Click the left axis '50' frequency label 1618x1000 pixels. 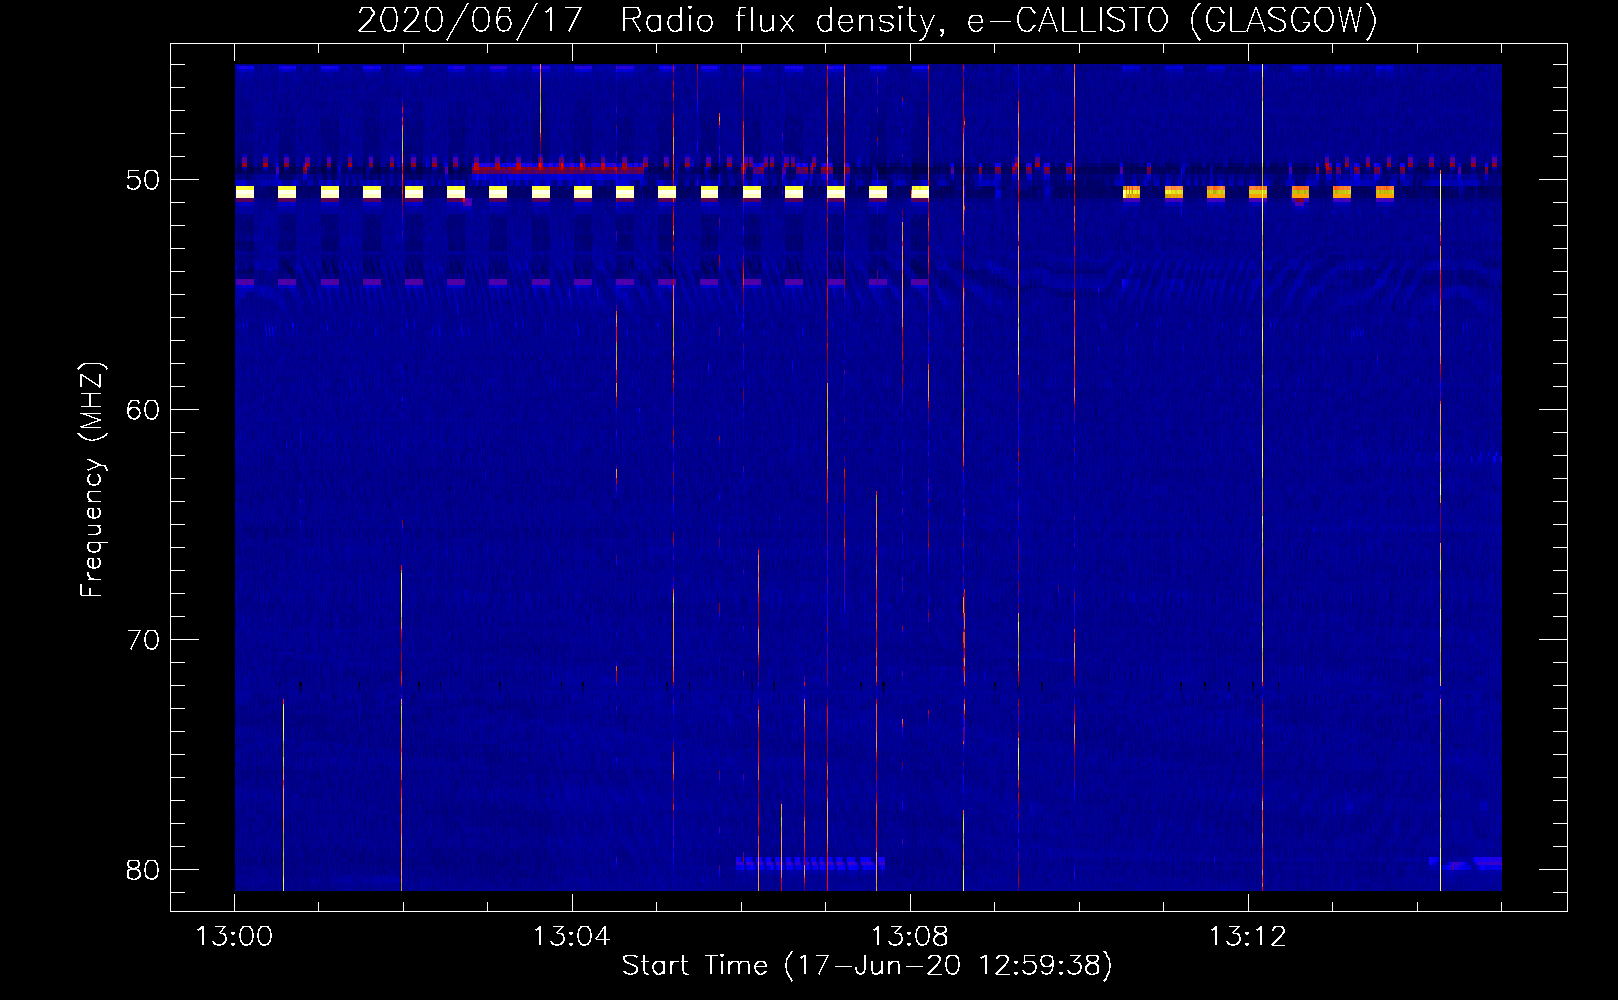143,181
